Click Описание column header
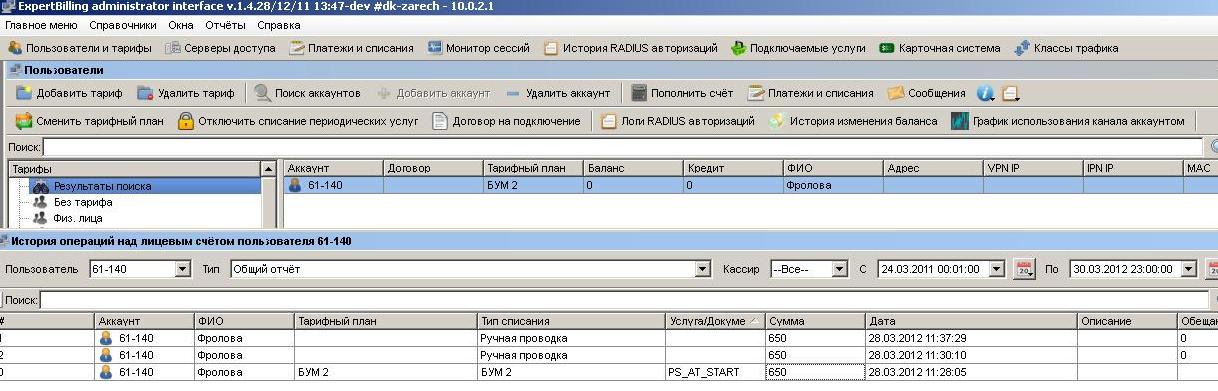 1127,321
